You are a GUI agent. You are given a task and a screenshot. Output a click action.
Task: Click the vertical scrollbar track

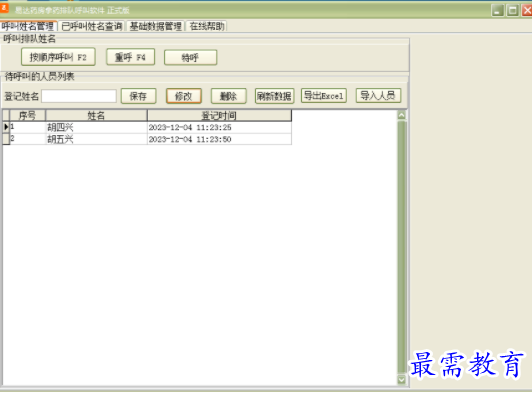tap(401, 247)
